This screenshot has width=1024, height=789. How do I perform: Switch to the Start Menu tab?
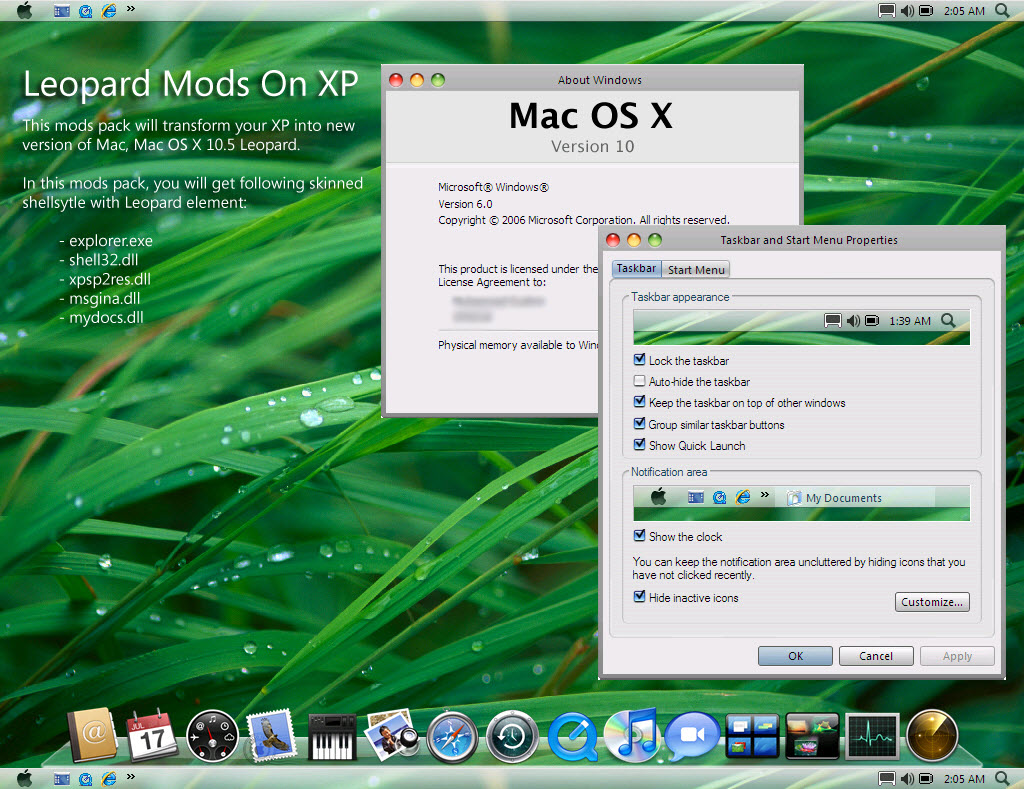696,270
